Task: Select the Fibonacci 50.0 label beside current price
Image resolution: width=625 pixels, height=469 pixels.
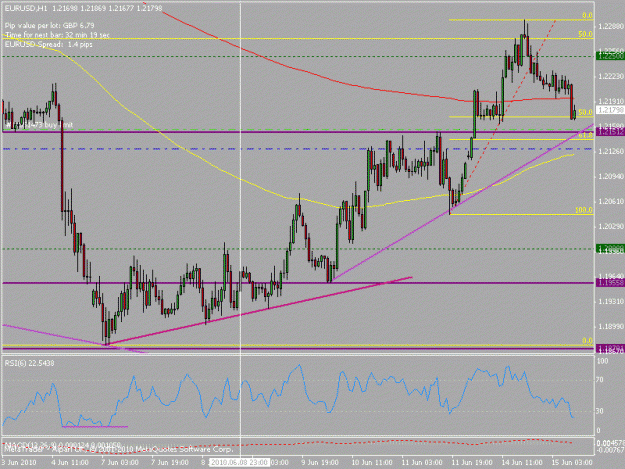Action: (x=585, y=112)
